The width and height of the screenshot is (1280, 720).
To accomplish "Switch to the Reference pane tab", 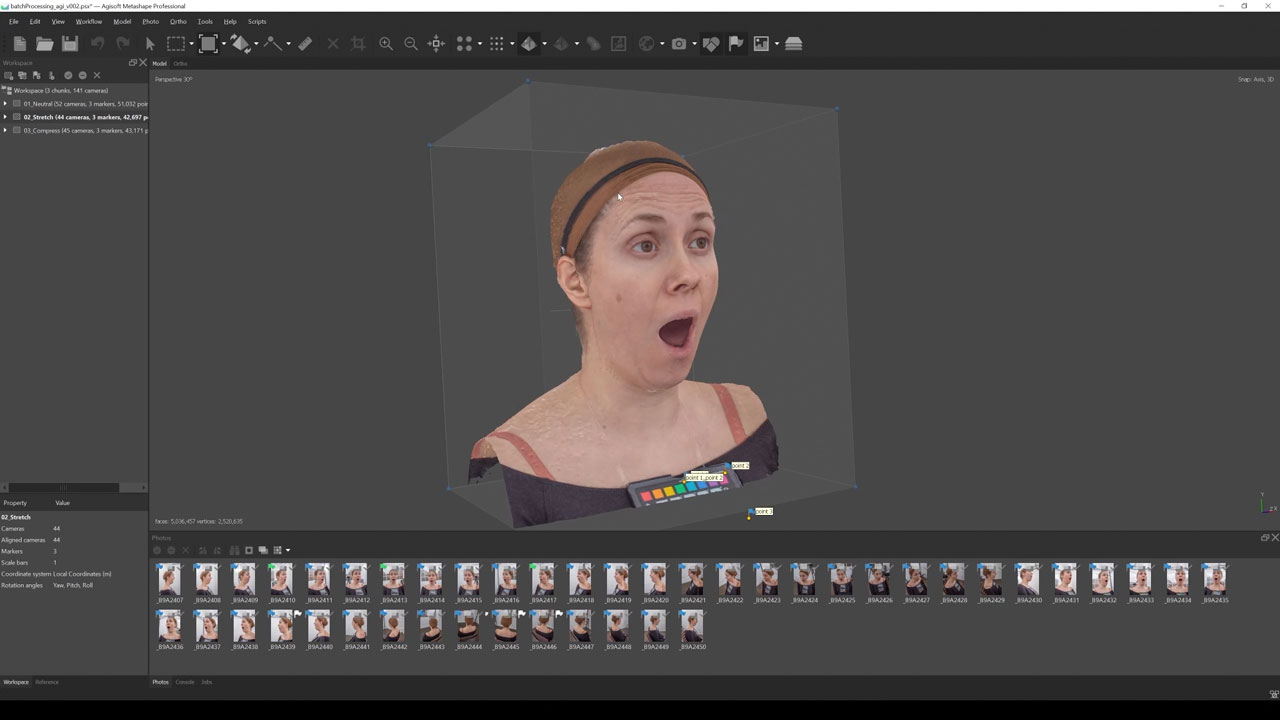I will 47,682.
